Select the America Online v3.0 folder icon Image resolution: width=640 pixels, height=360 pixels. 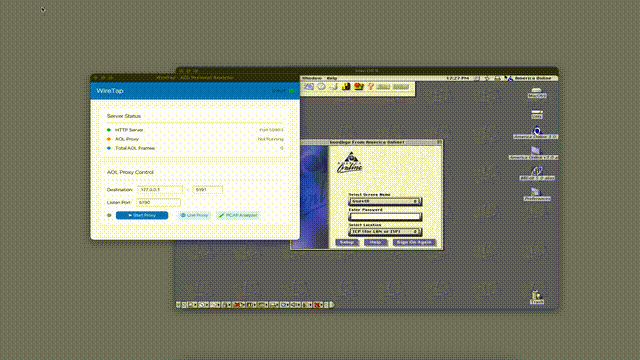point(535,153)
